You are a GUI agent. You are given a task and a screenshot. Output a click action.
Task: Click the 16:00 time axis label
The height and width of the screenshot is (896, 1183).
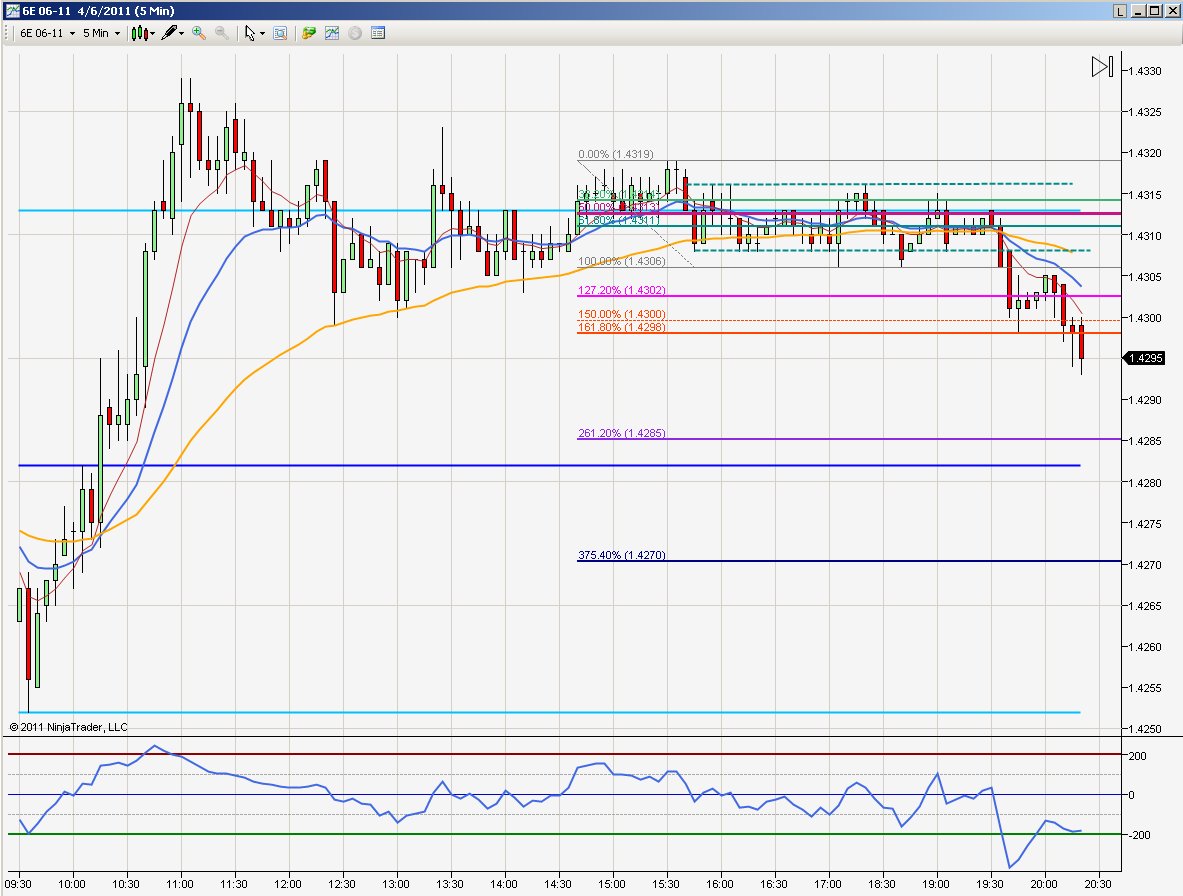point(720,884)
